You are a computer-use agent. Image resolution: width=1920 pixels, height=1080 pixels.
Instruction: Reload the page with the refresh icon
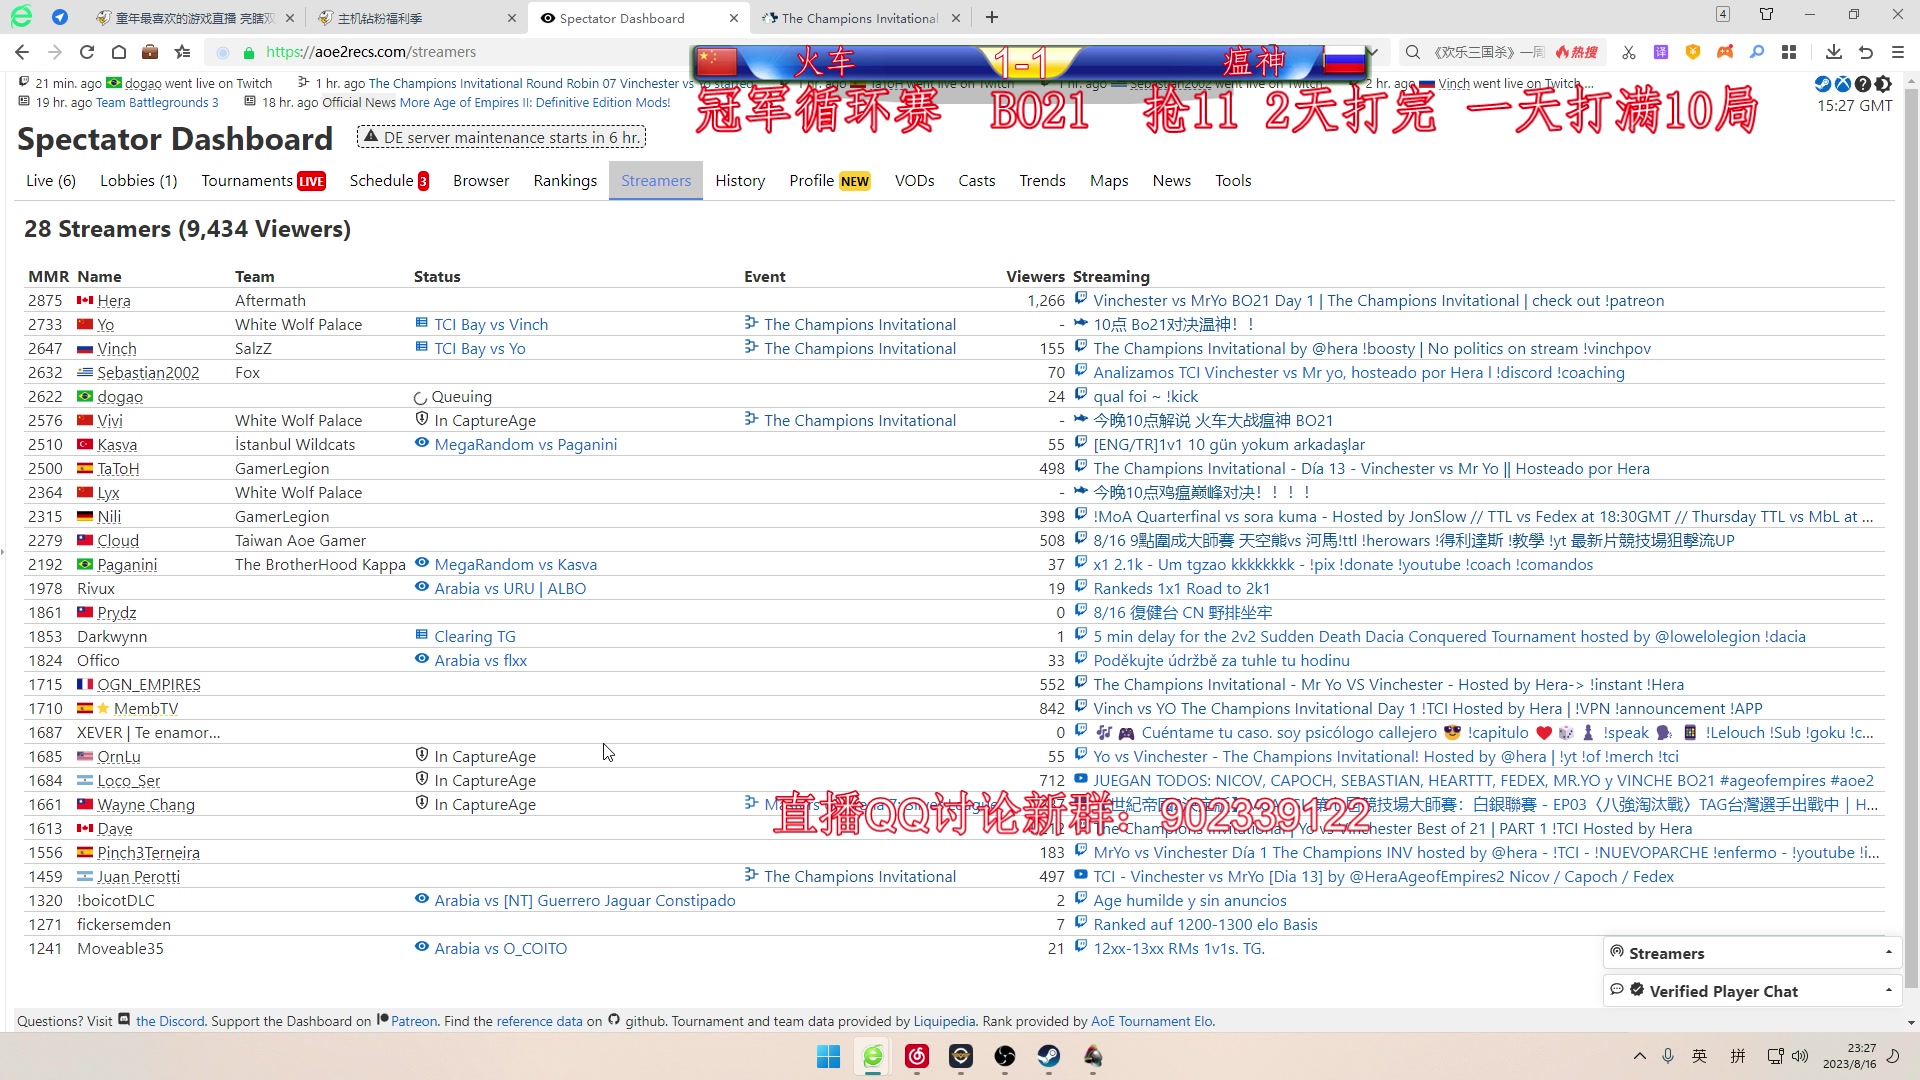tap(87, 52)
